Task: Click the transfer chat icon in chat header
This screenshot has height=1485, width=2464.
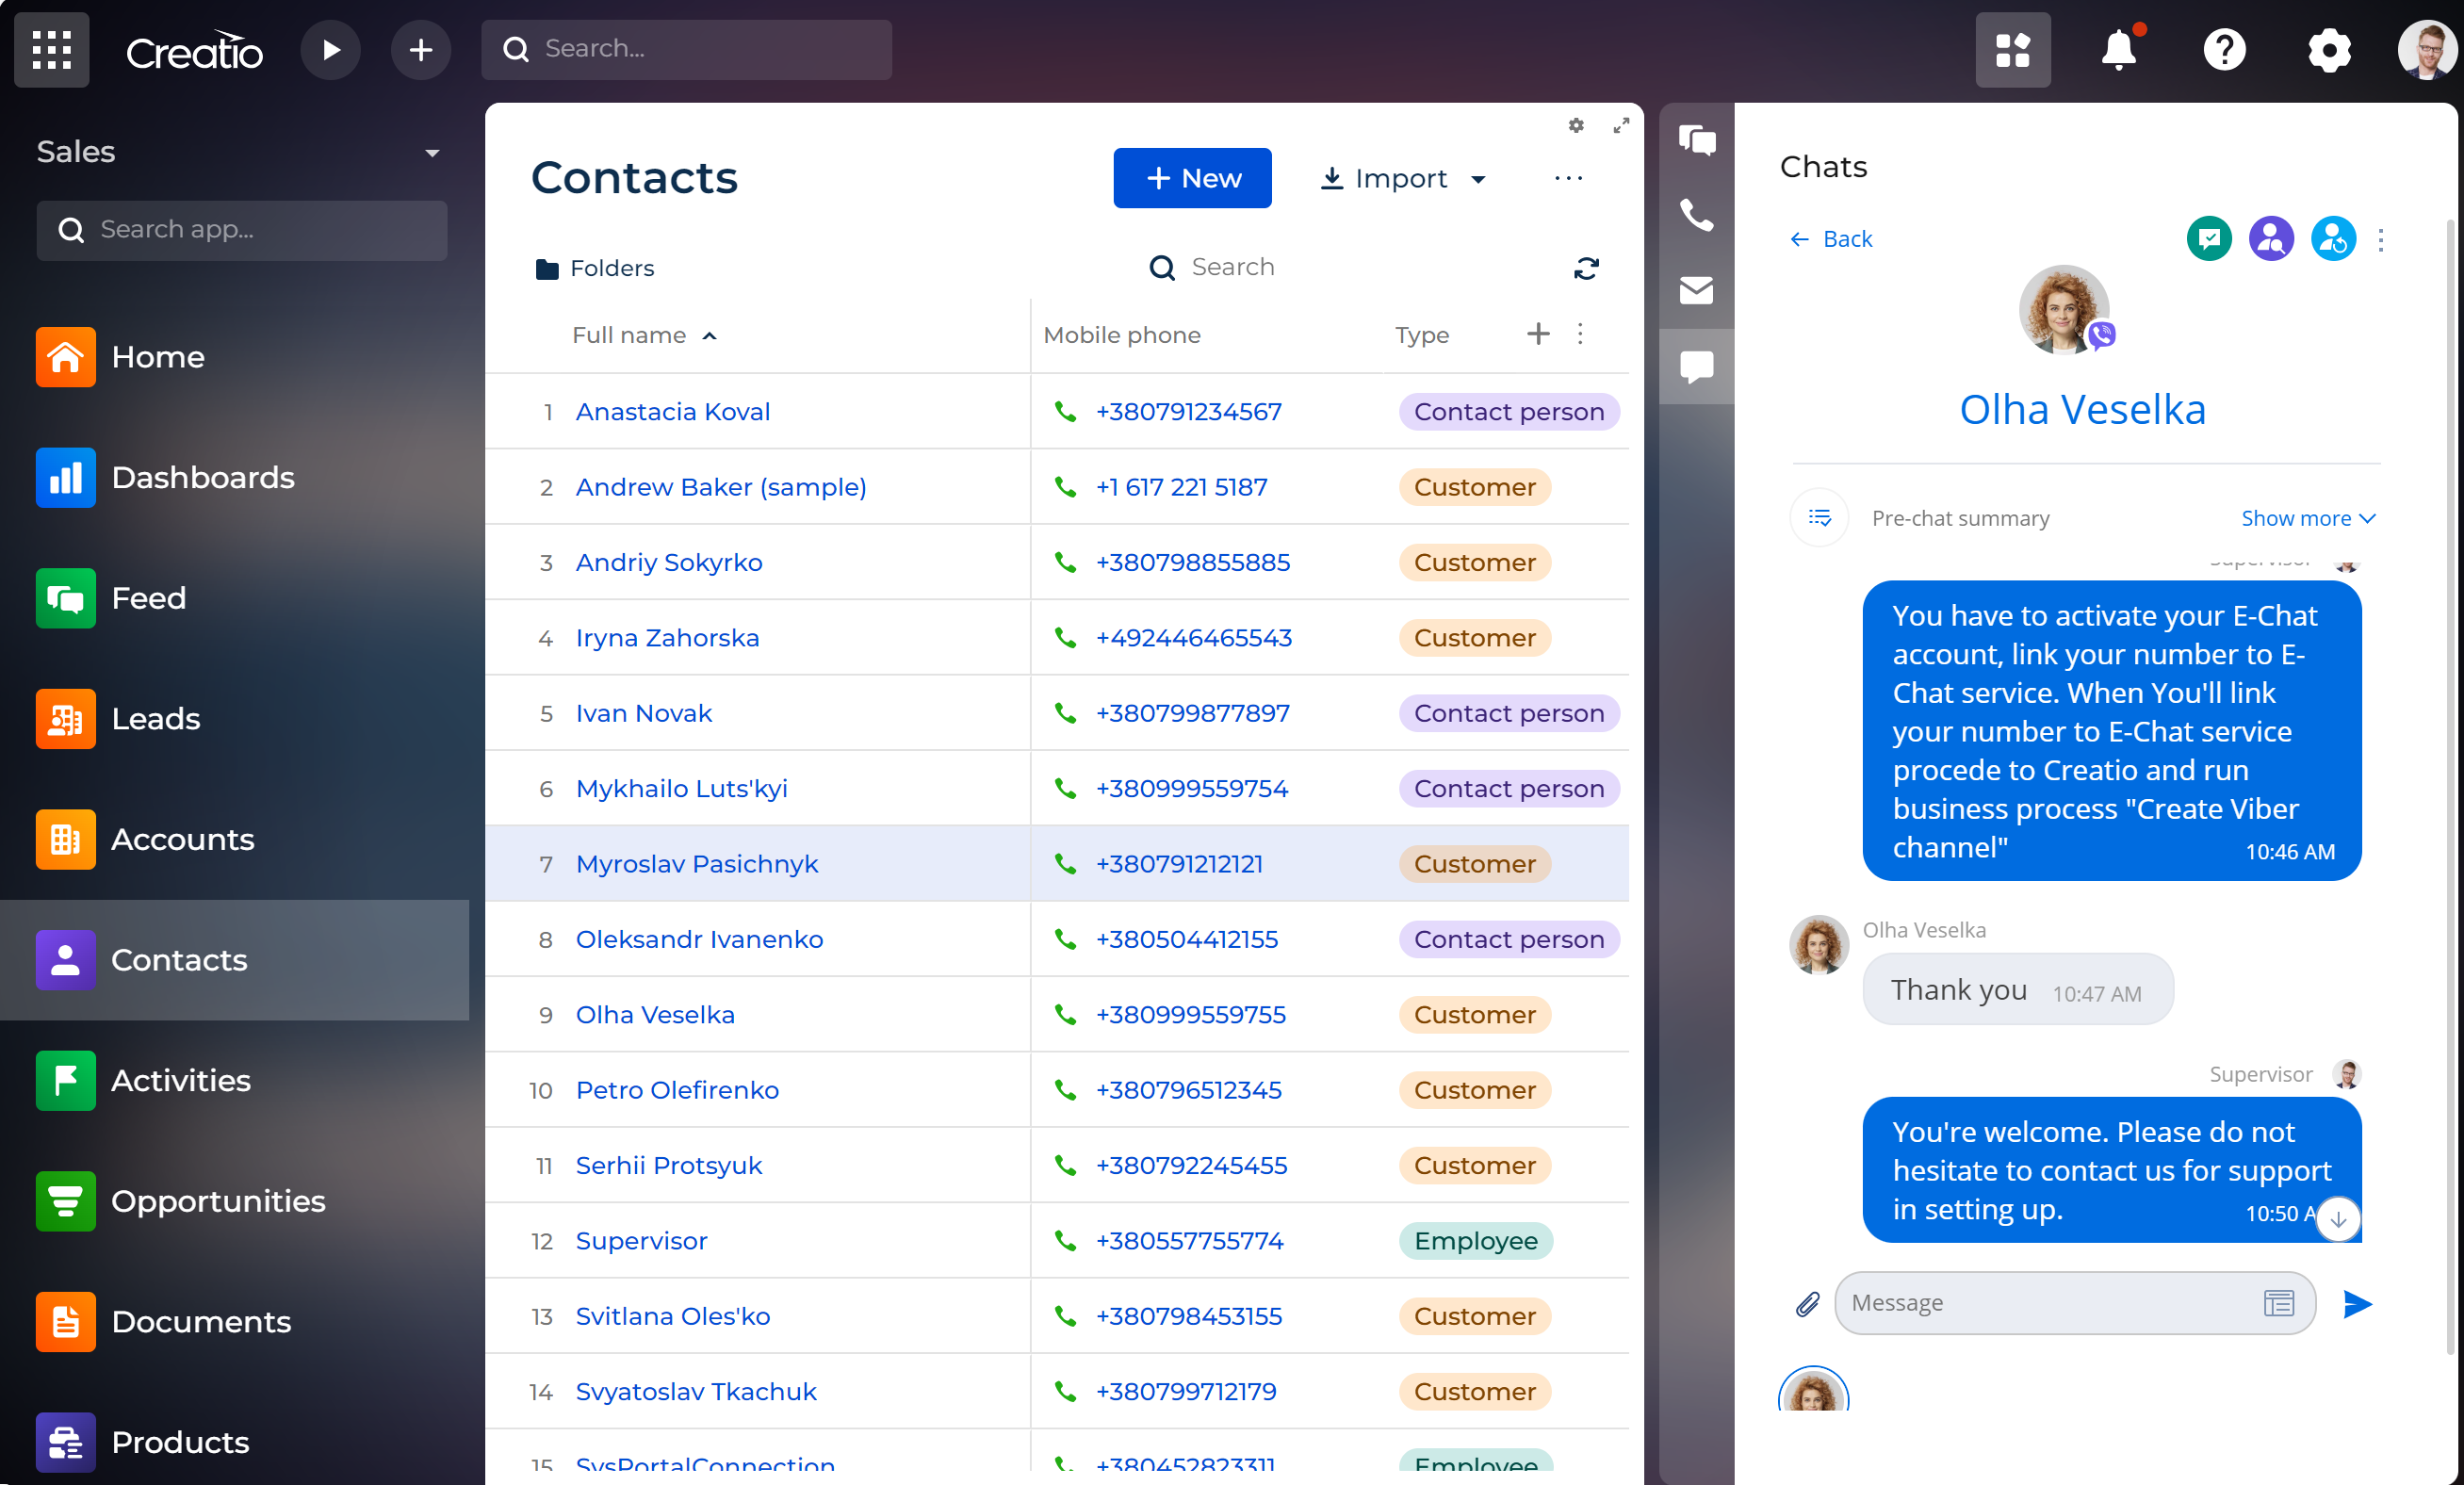Action: coord(2333,238)
